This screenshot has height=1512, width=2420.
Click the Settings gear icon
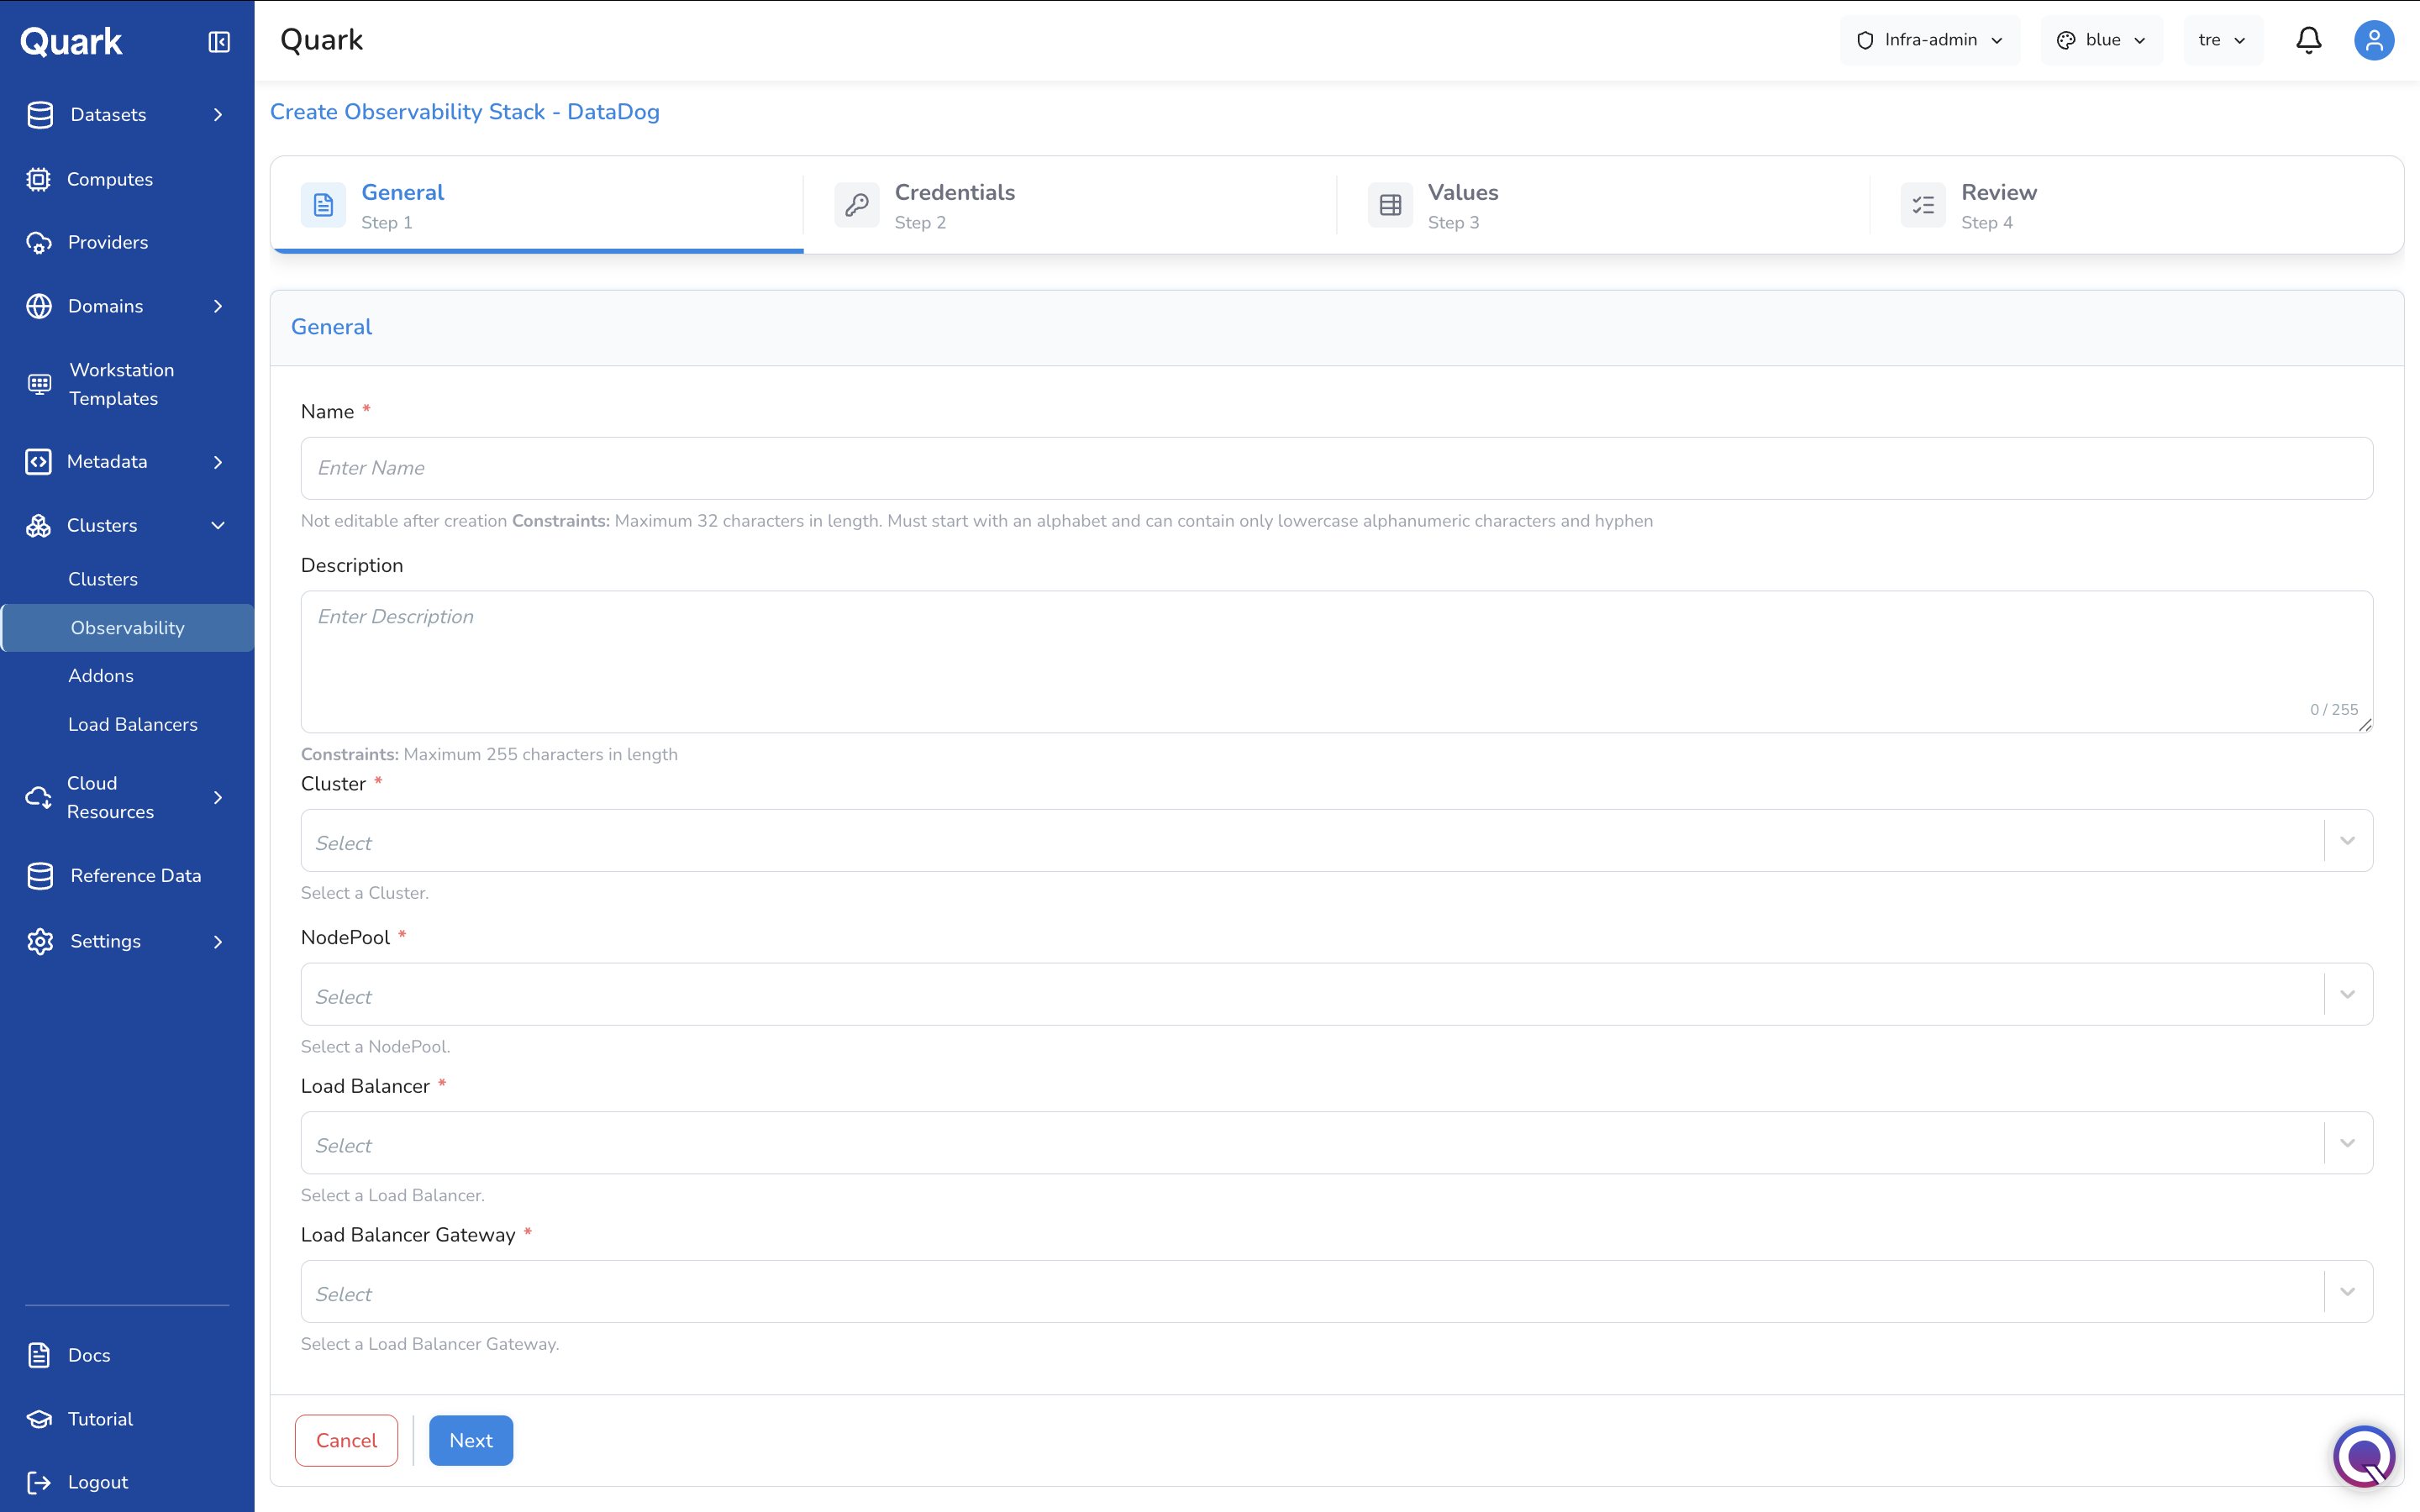click(40, 941)
